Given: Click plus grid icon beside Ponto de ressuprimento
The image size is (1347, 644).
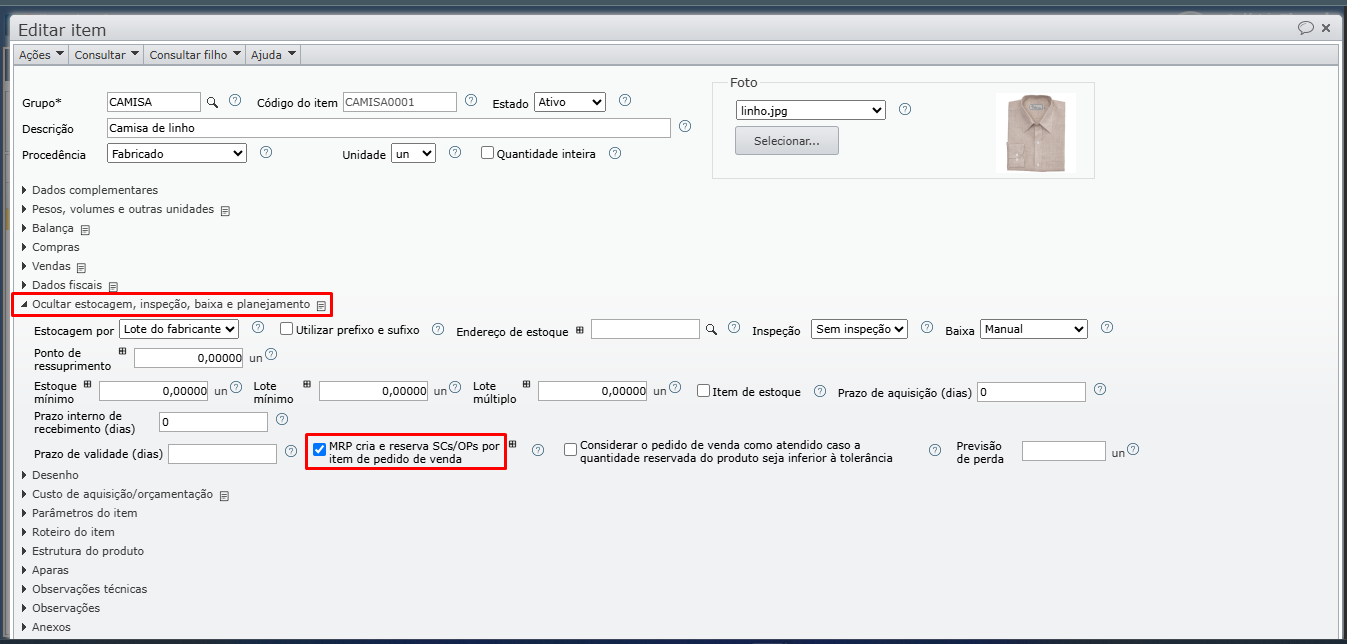Looking at the screenshot, I should [123, 351].
